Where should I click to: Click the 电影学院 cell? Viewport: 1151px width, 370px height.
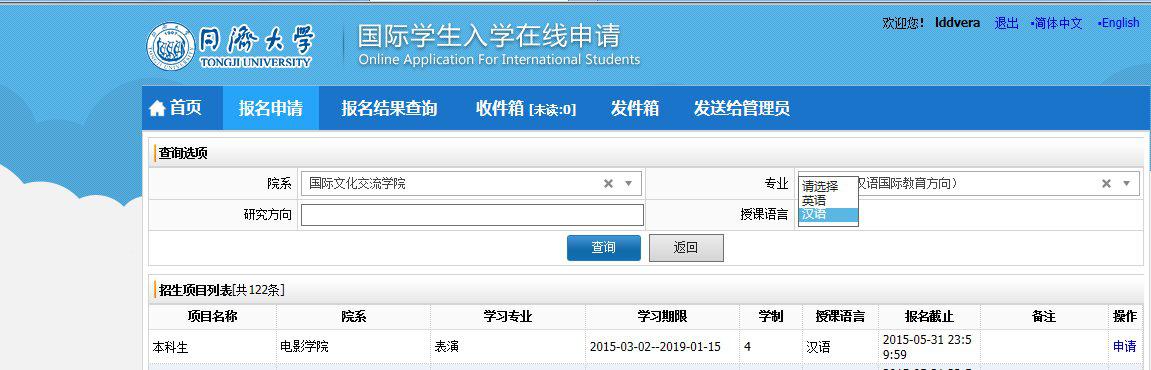[304, 346]
